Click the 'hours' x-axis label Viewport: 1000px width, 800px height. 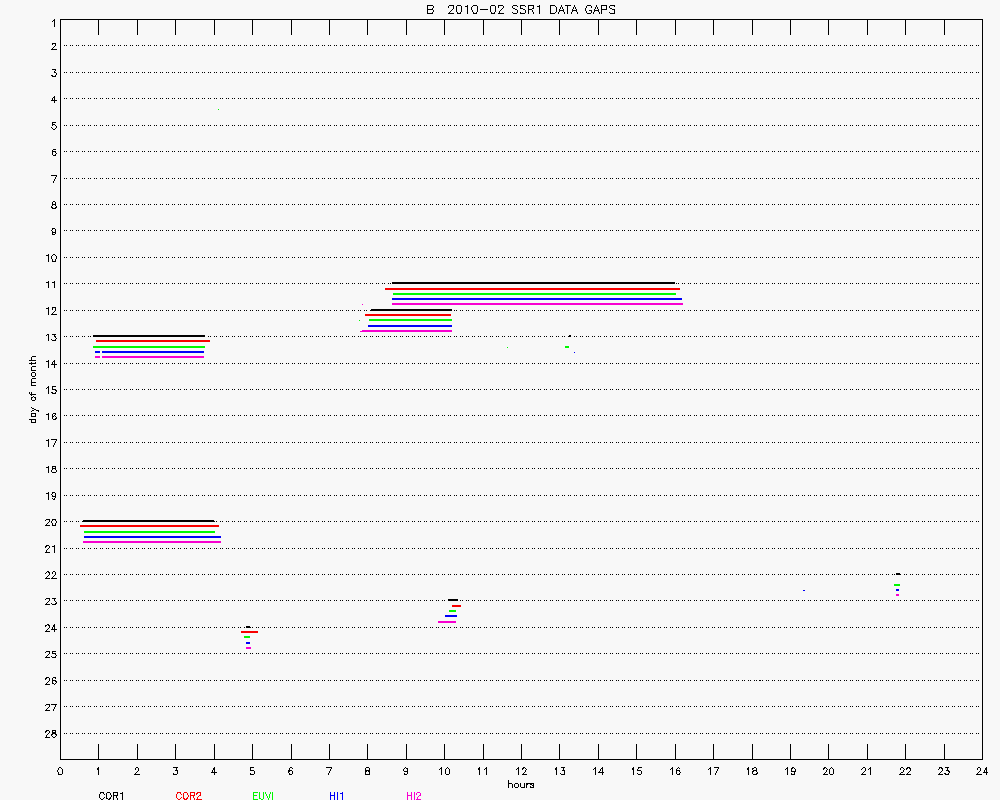(x=520, y=784)
